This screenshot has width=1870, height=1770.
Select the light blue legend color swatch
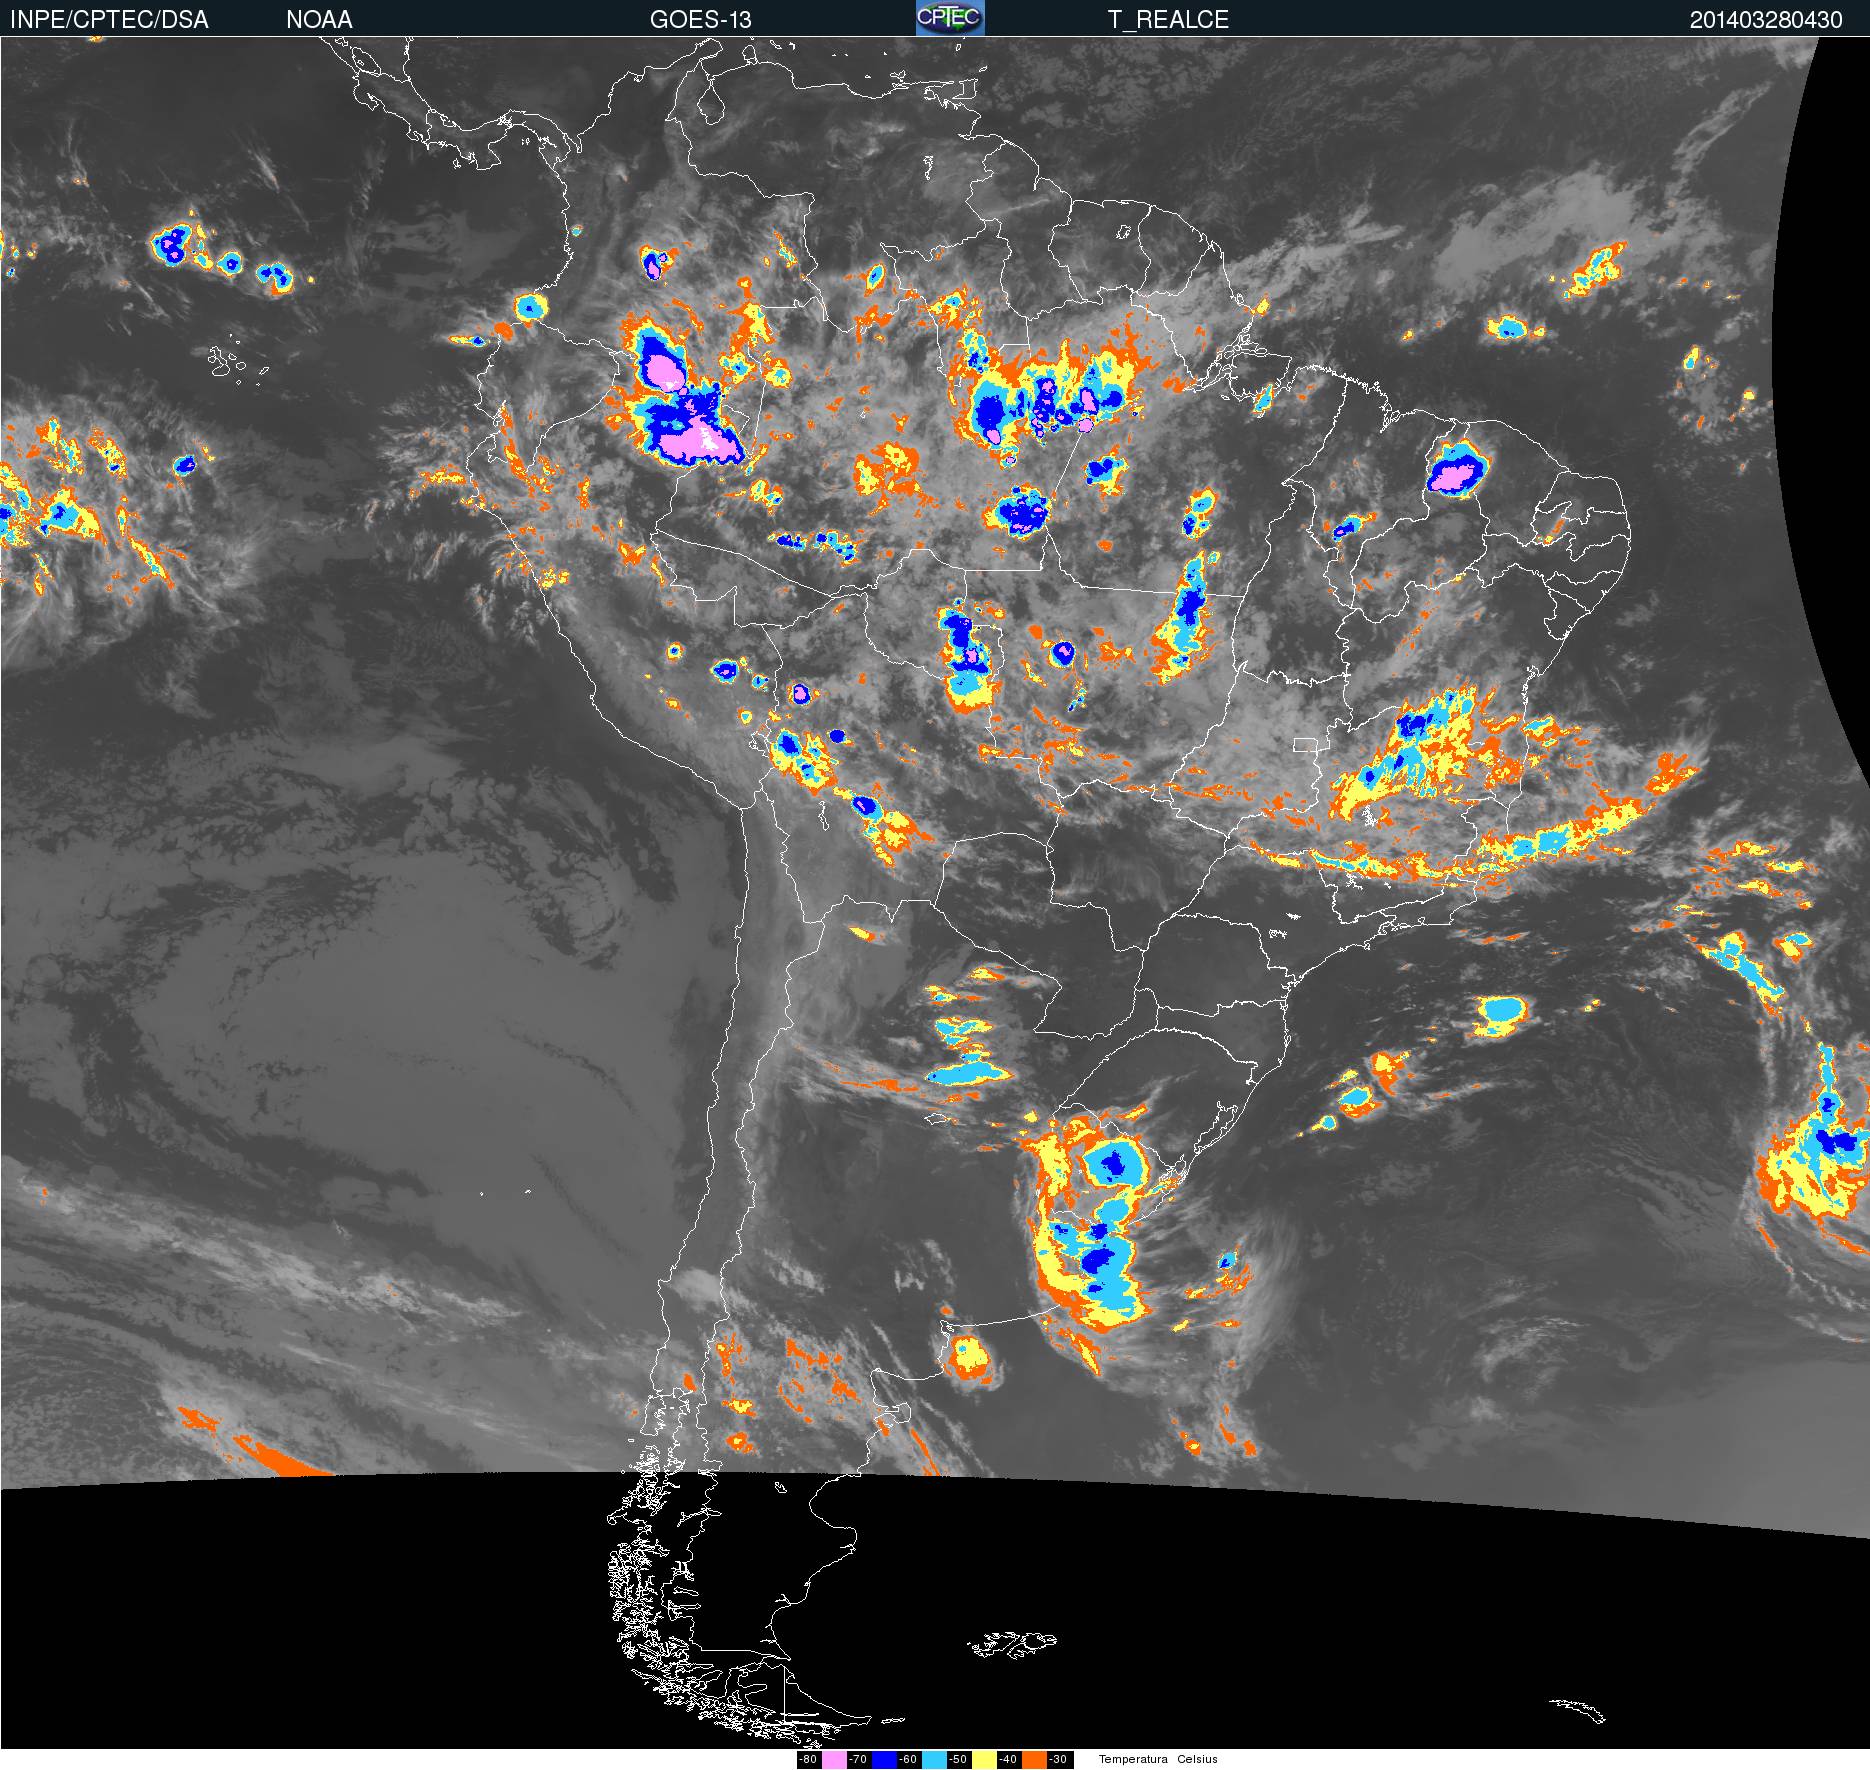pos(934,1759)
